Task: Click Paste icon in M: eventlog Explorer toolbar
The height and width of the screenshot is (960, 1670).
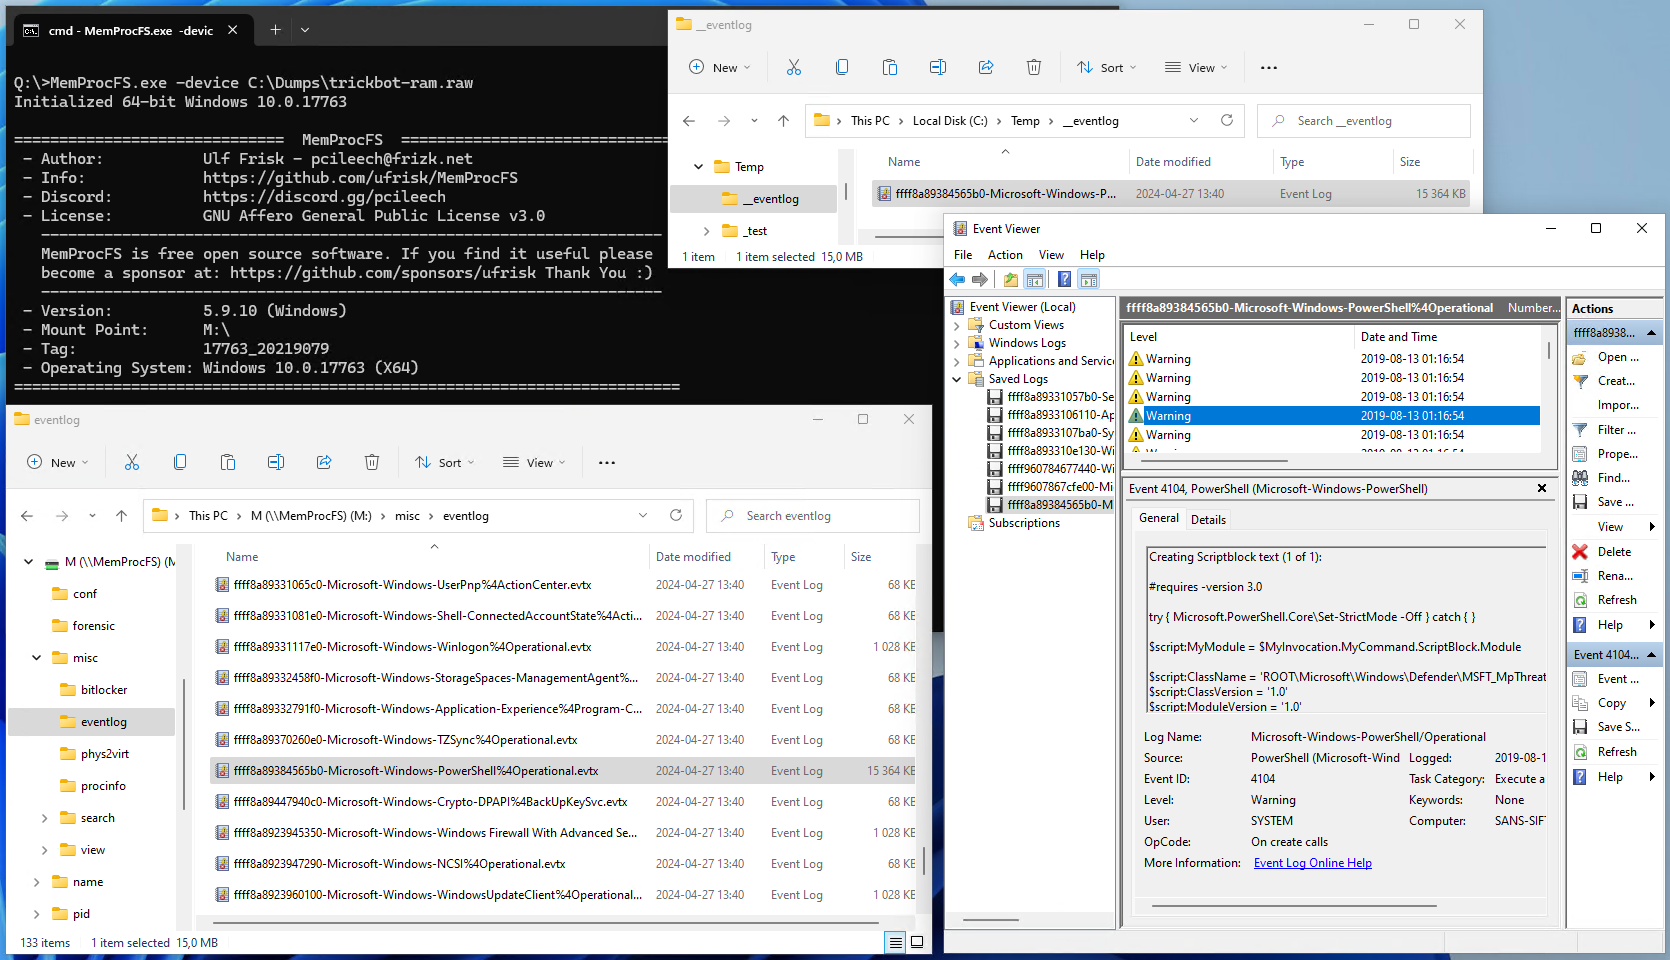Action: pyautogui.click(x=228, y=462)
